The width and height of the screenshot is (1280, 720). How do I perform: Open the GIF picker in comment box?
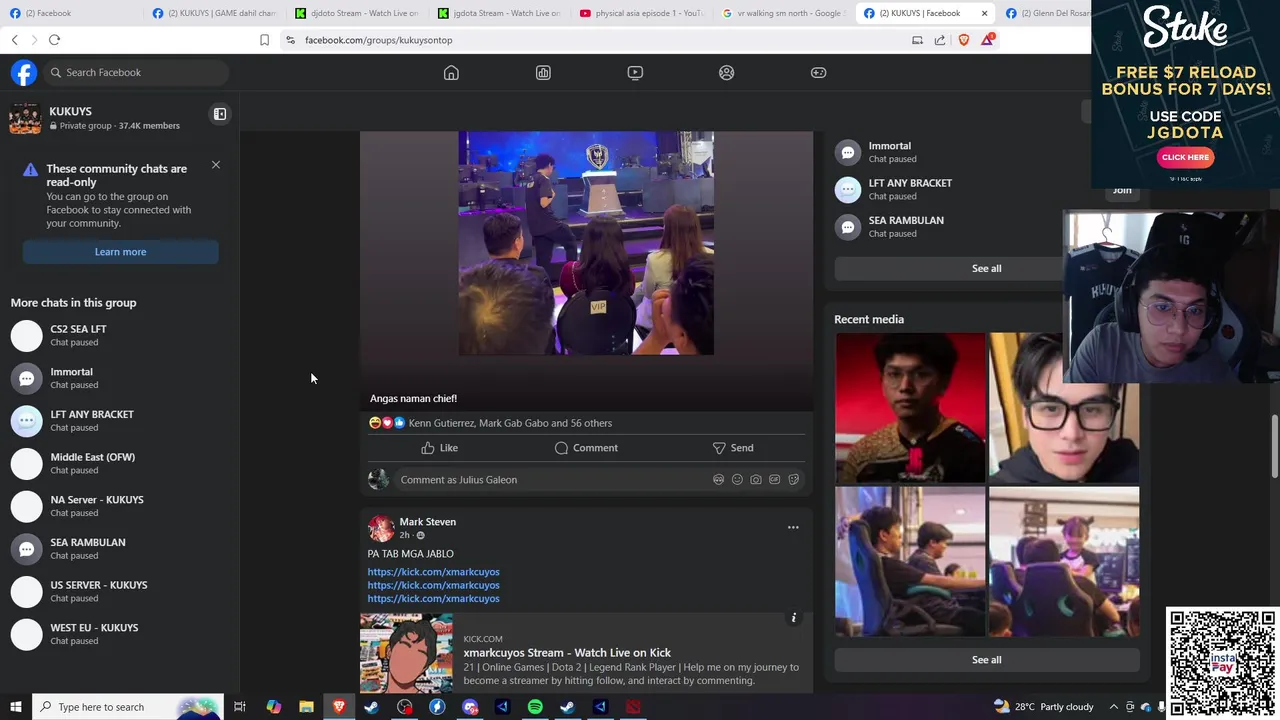coord(775,480)
